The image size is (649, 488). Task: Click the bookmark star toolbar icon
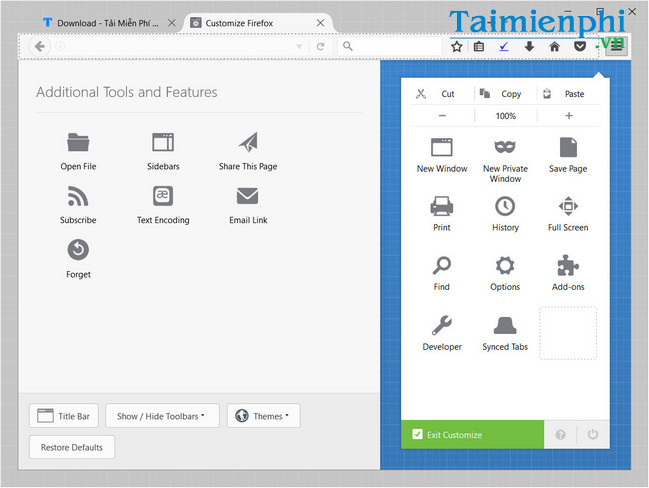[457, 46]
